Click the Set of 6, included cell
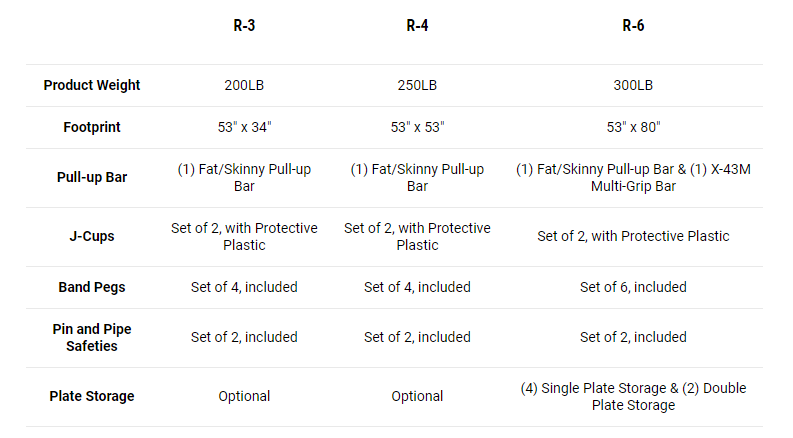This screenshot has height=438, width=793. tap(633, 287)
